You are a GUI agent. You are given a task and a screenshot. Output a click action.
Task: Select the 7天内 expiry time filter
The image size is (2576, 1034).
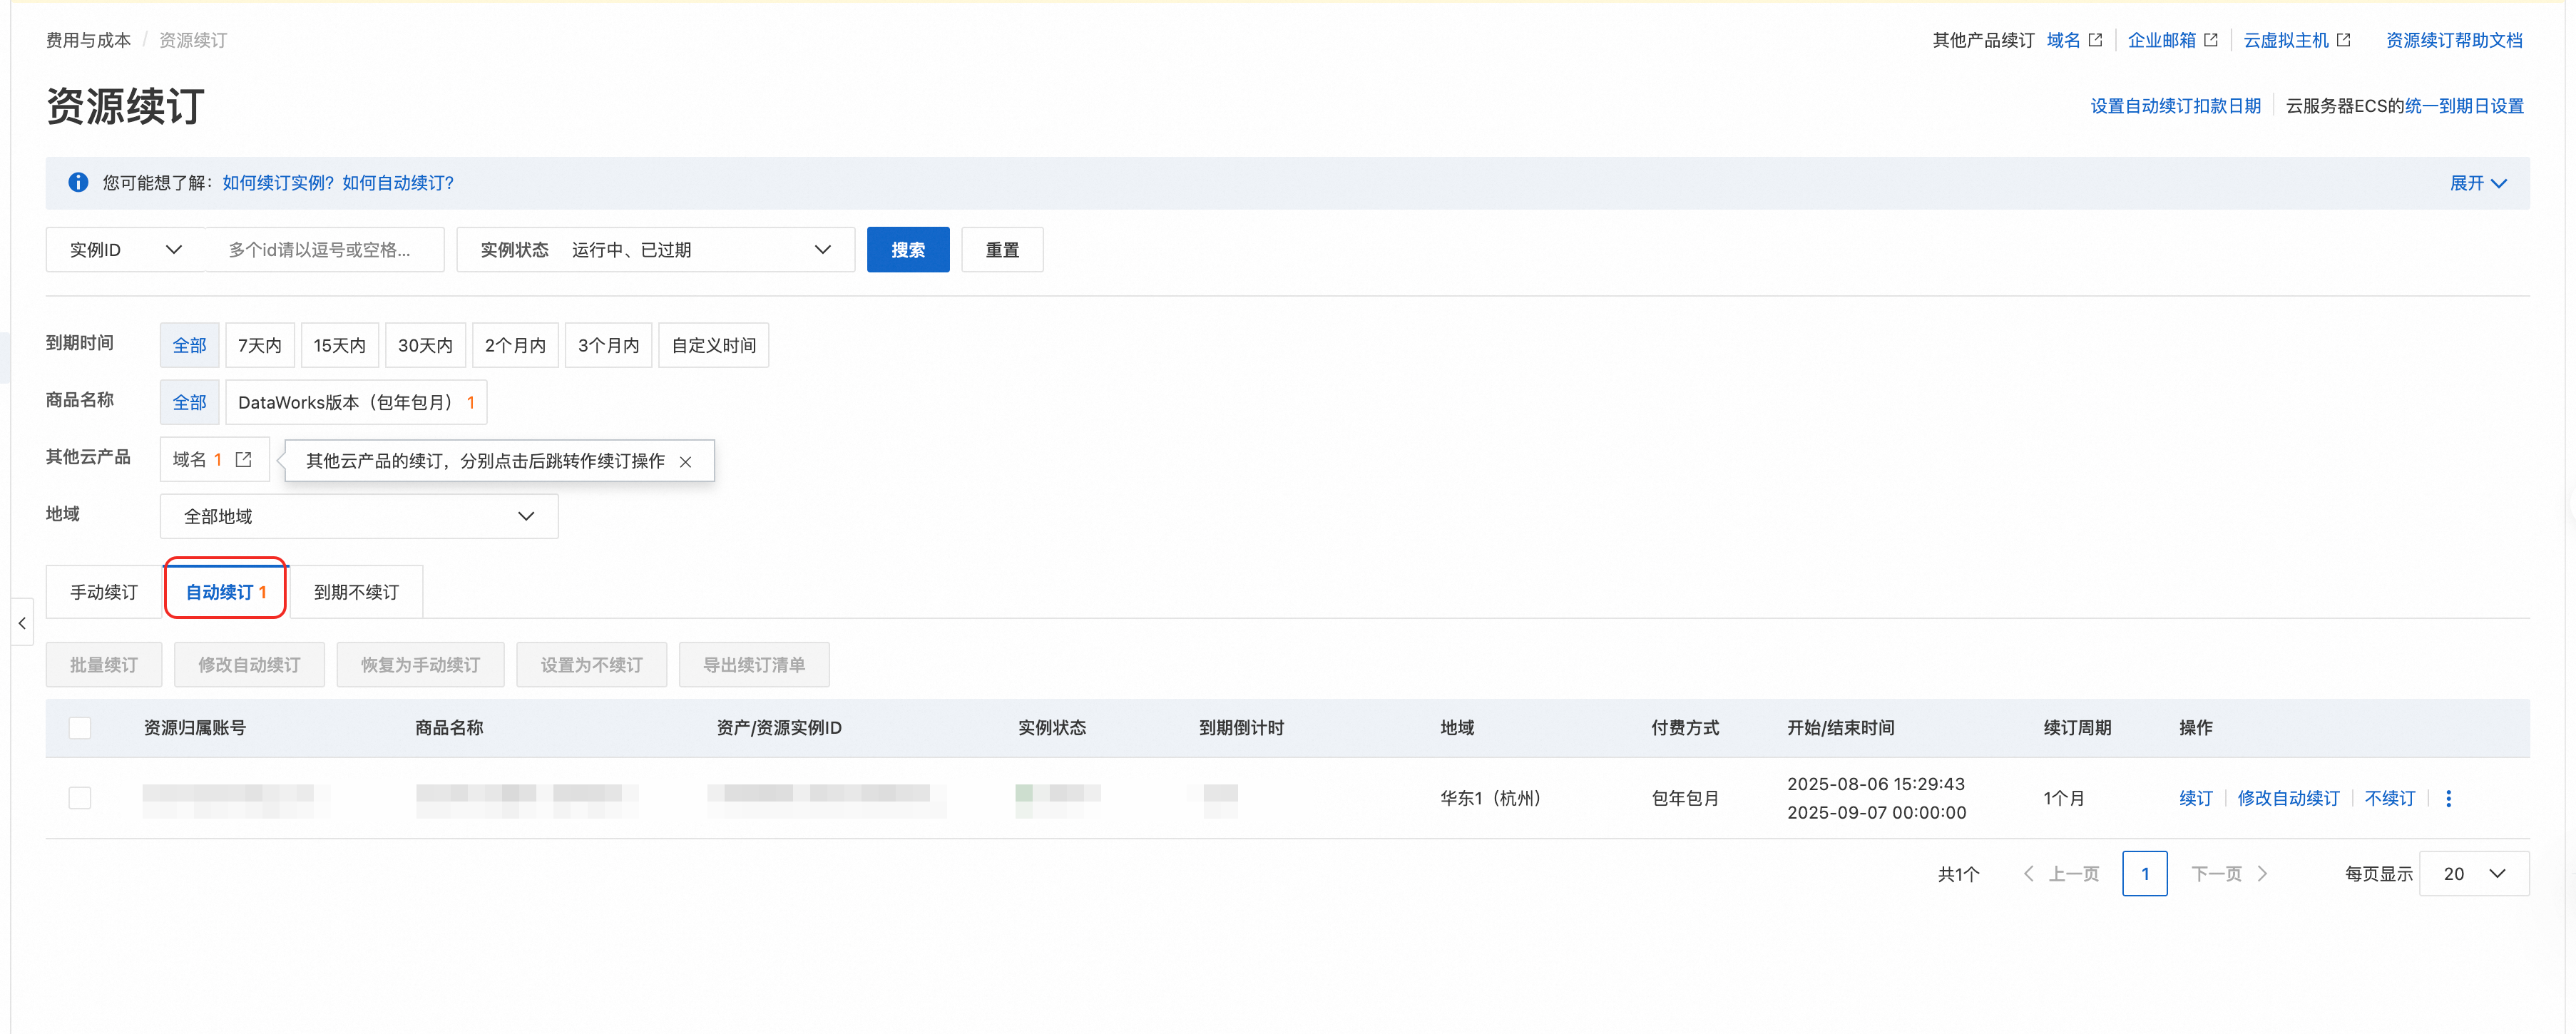259,345
